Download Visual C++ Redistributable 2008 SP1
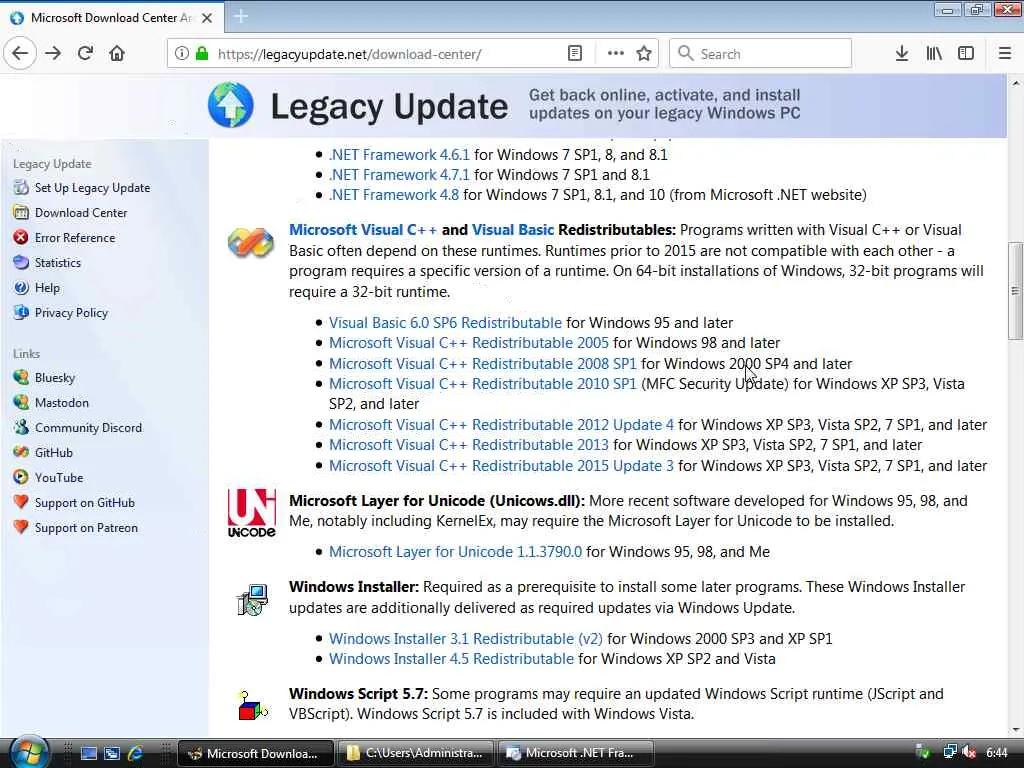Image resolution: width=1024 pixels, height=768 pixels. pyautogui.click(x=483, y=364)
